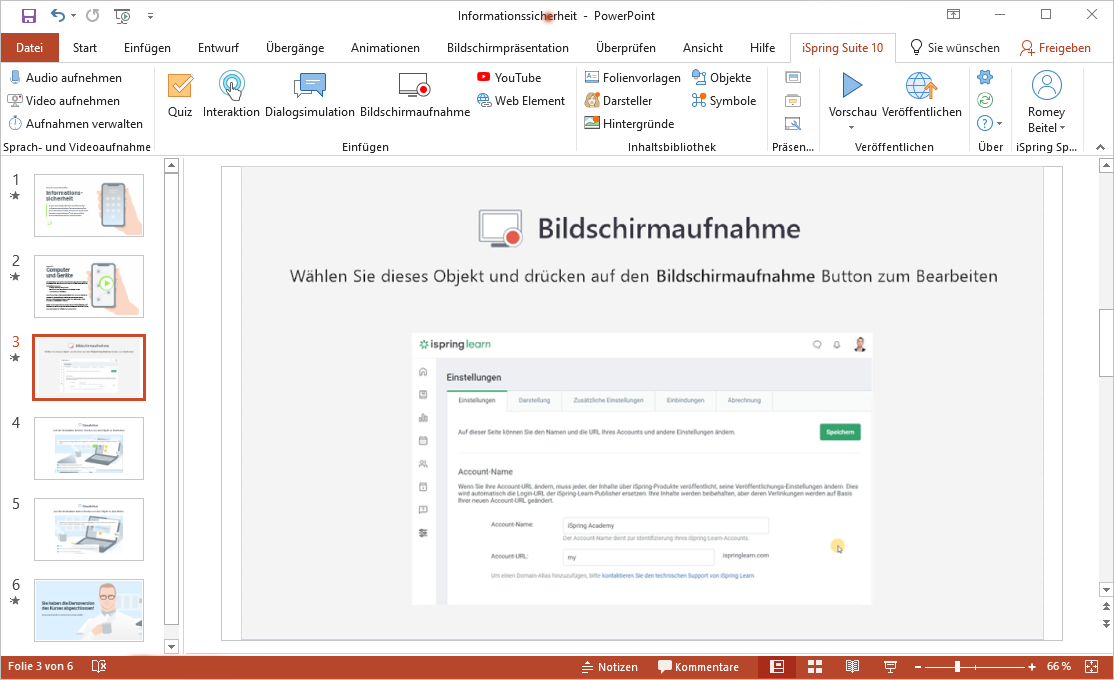Screen dimensions: 1114x680
Task: Undo the last action
Action: tap(58, 16)
